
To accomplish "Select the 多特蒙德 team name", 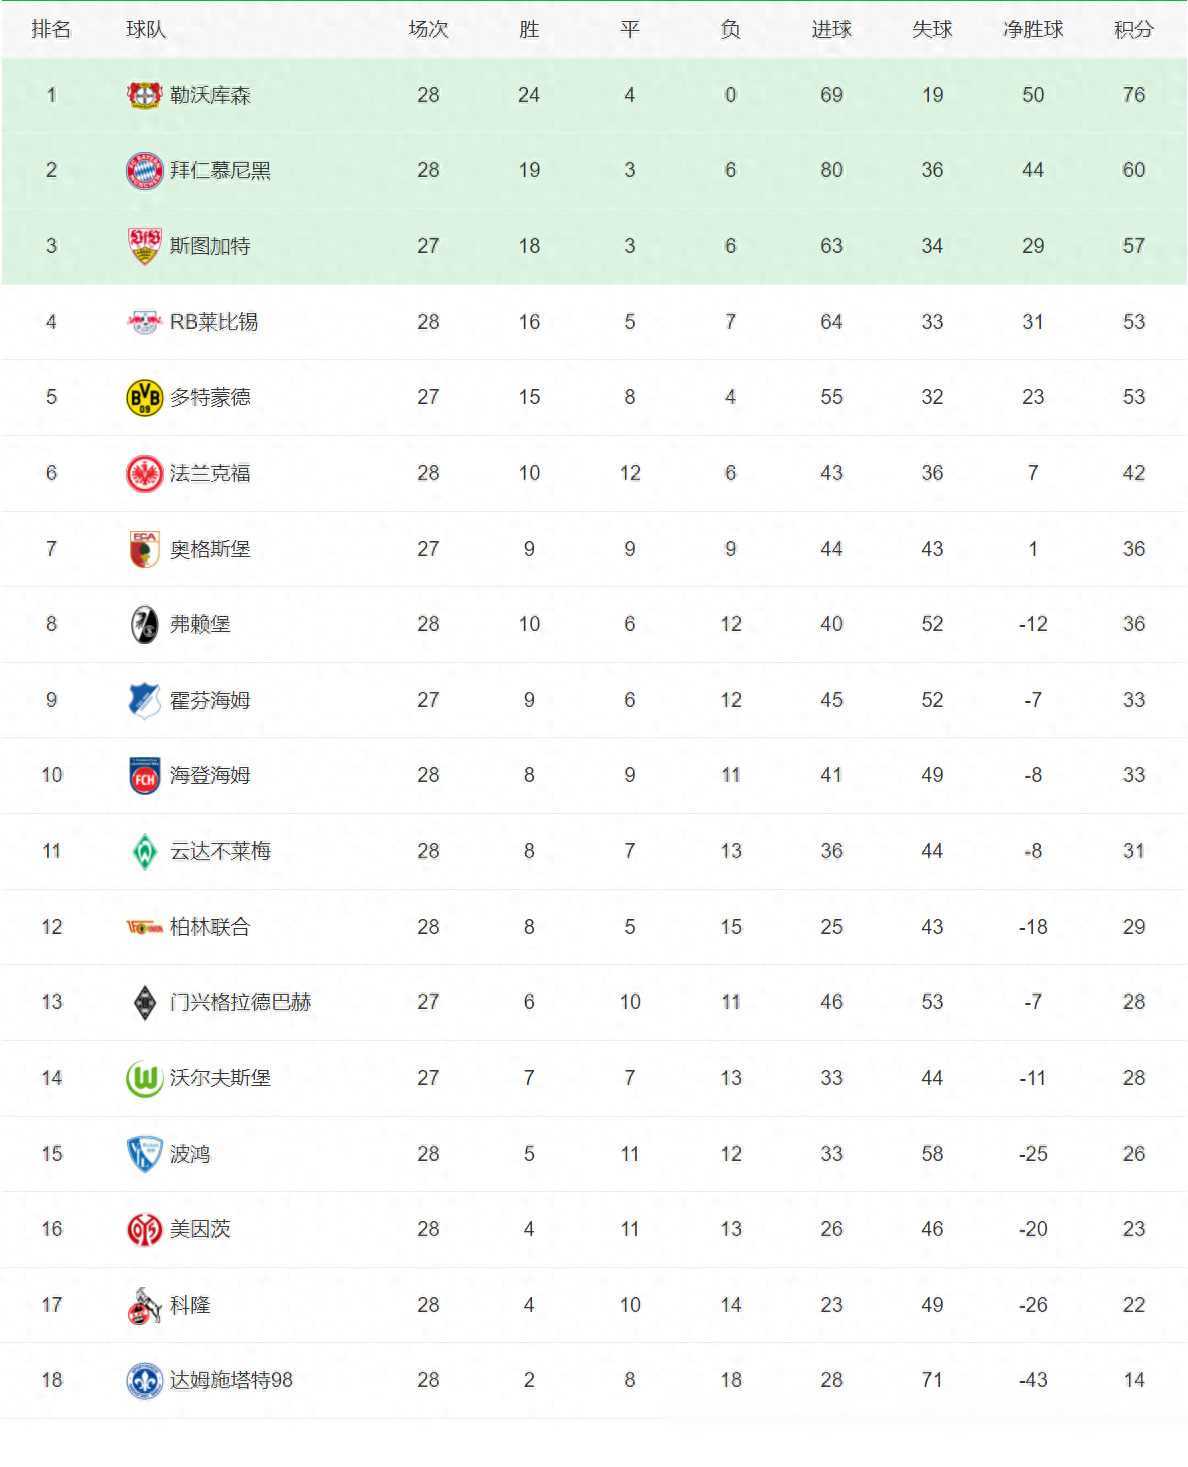I will point(210,398).
